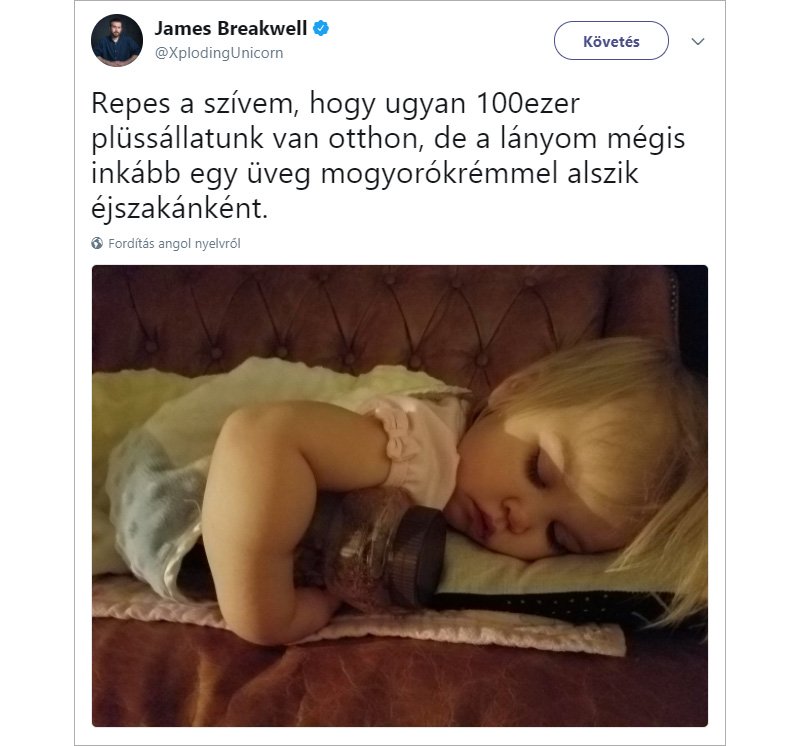The height and width of the screenshot is (746, 800).
Task: Click the last tweet line 'éjszakánként.'
Action: click(180, 208)
